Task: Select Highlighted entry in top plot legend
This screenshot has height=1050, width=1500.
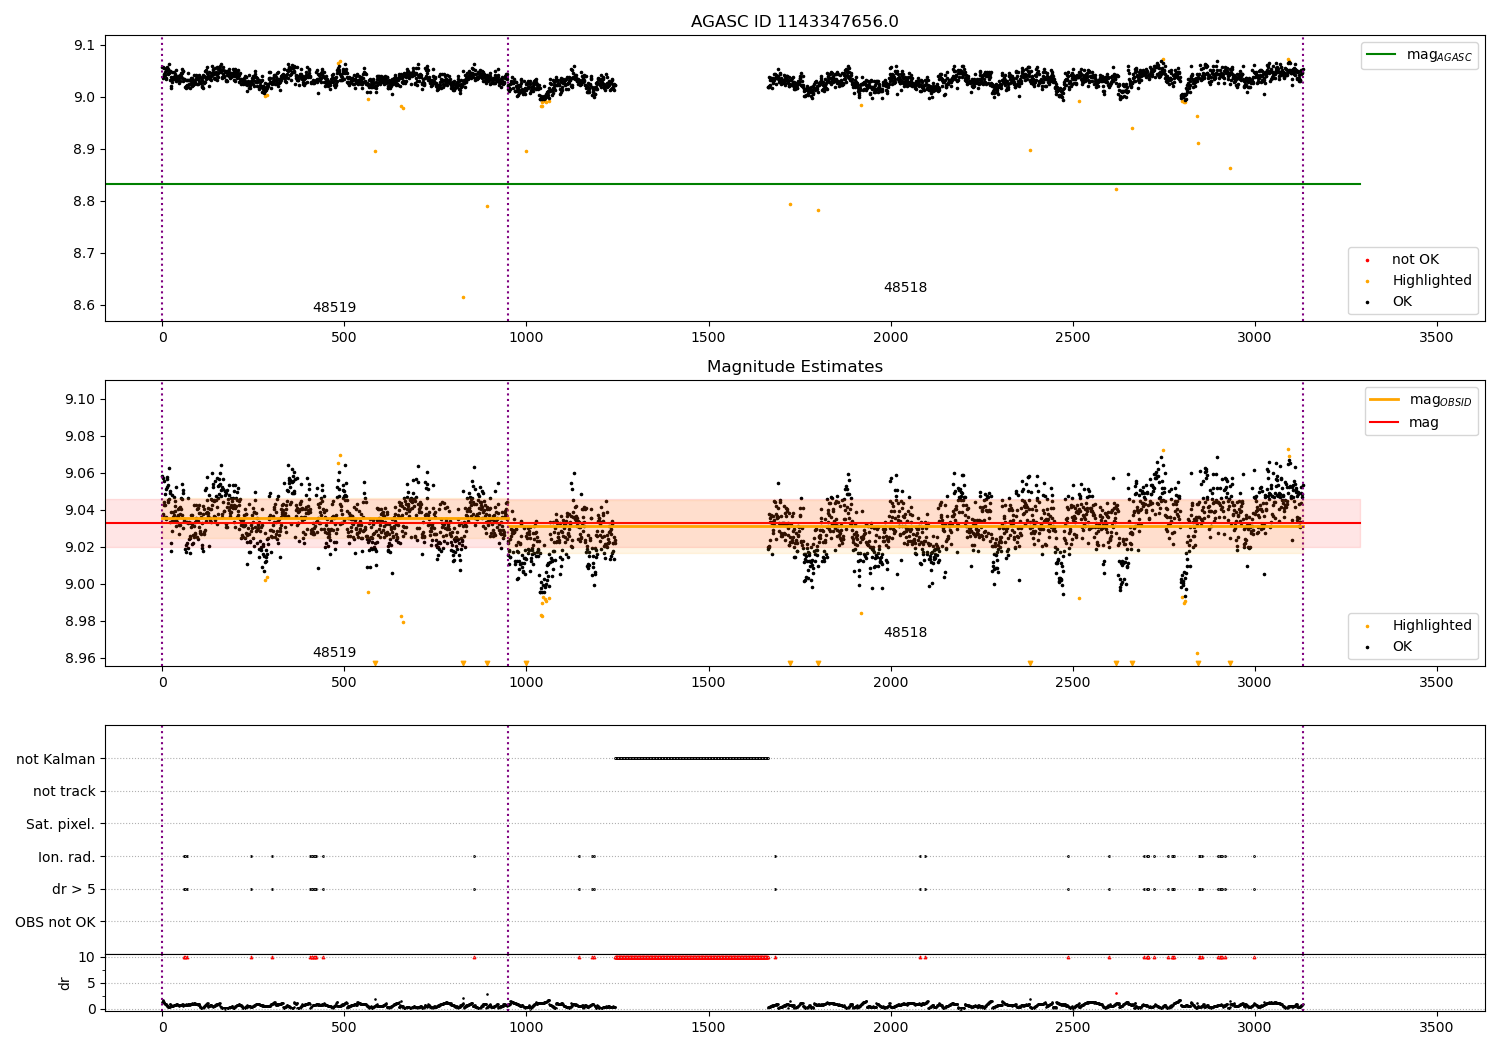Action: point(1432,281)
